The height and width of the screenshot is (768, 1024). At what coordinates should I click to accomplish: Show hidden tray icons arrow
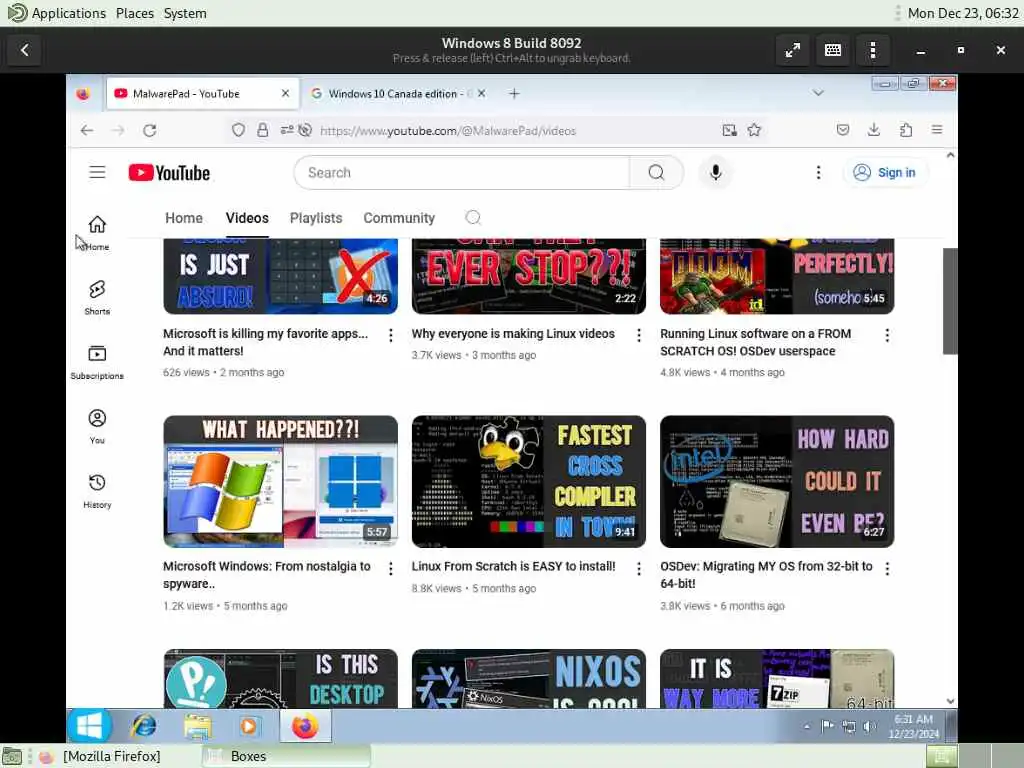[x=807, y=726]
